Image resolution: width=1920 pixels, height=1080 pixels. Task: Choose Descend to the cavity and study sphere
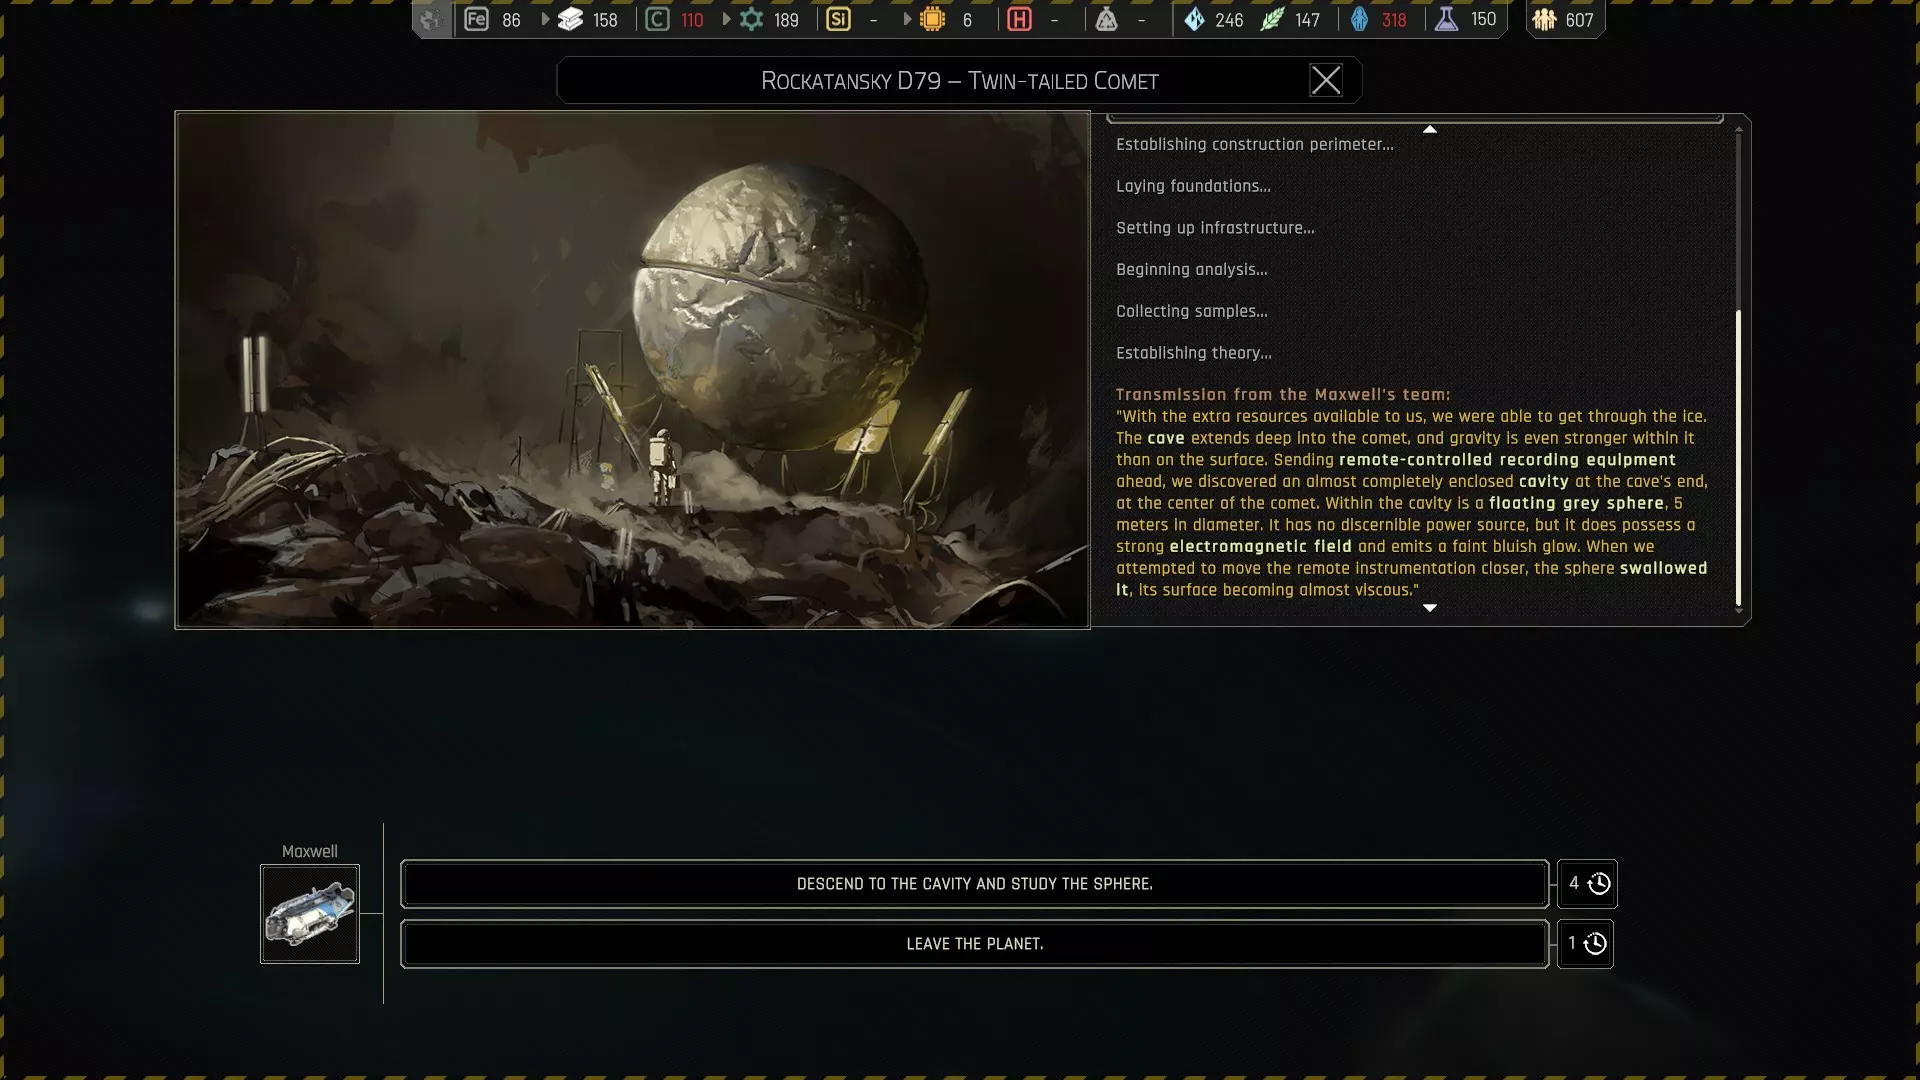[974, 884]
